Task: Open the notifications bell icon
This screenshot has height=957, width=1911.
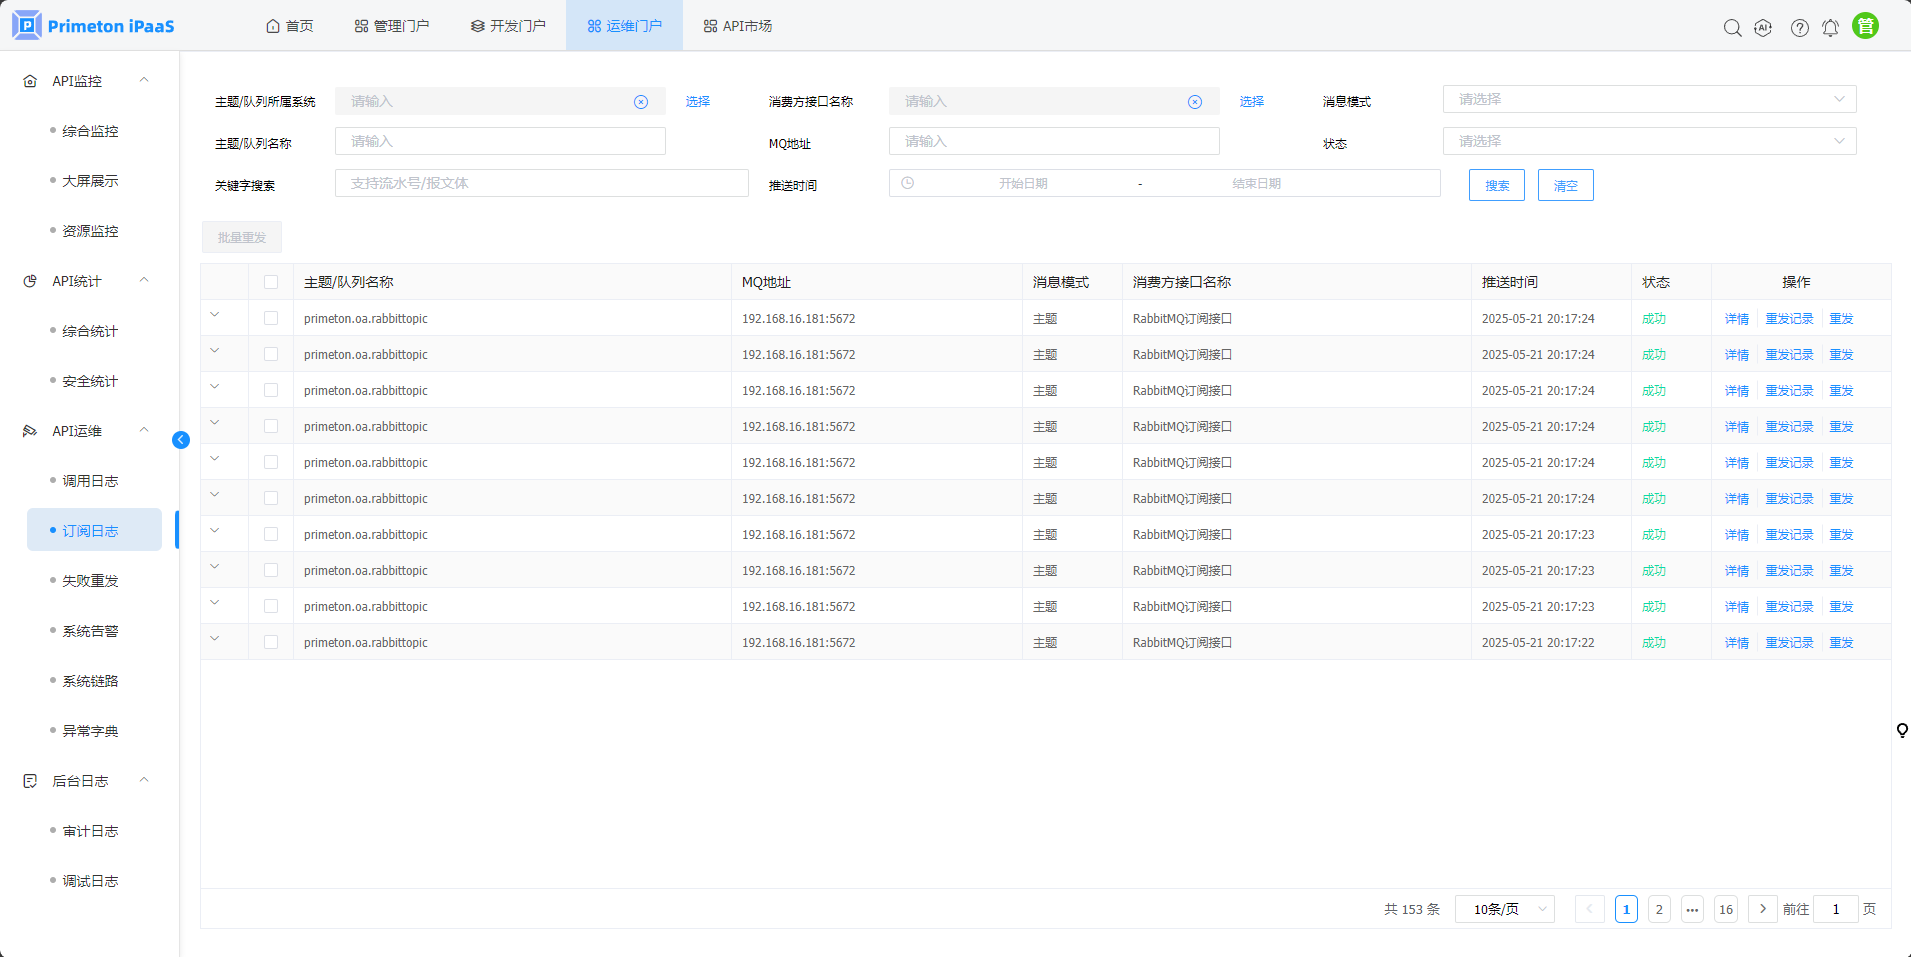Action: point(1830,28)
